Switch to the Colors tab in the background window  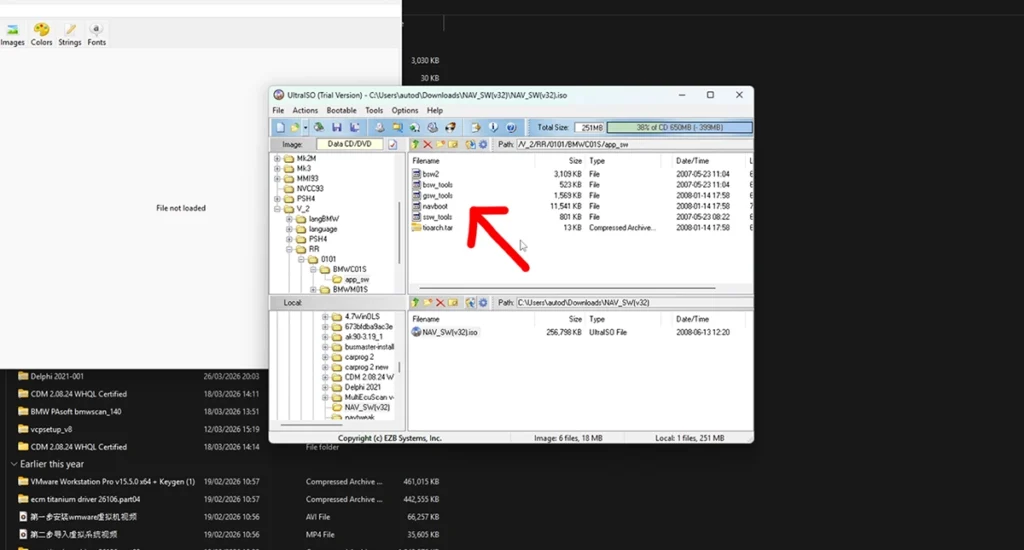(41, 35)
